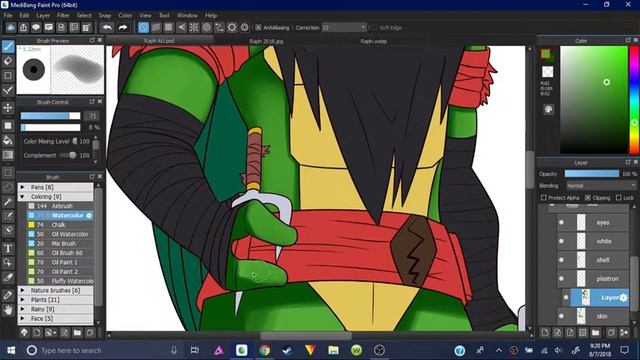Viewport: 640px width, 360px height.
Task: Expand the Plants brush group
Action: (x=23, y=300)
